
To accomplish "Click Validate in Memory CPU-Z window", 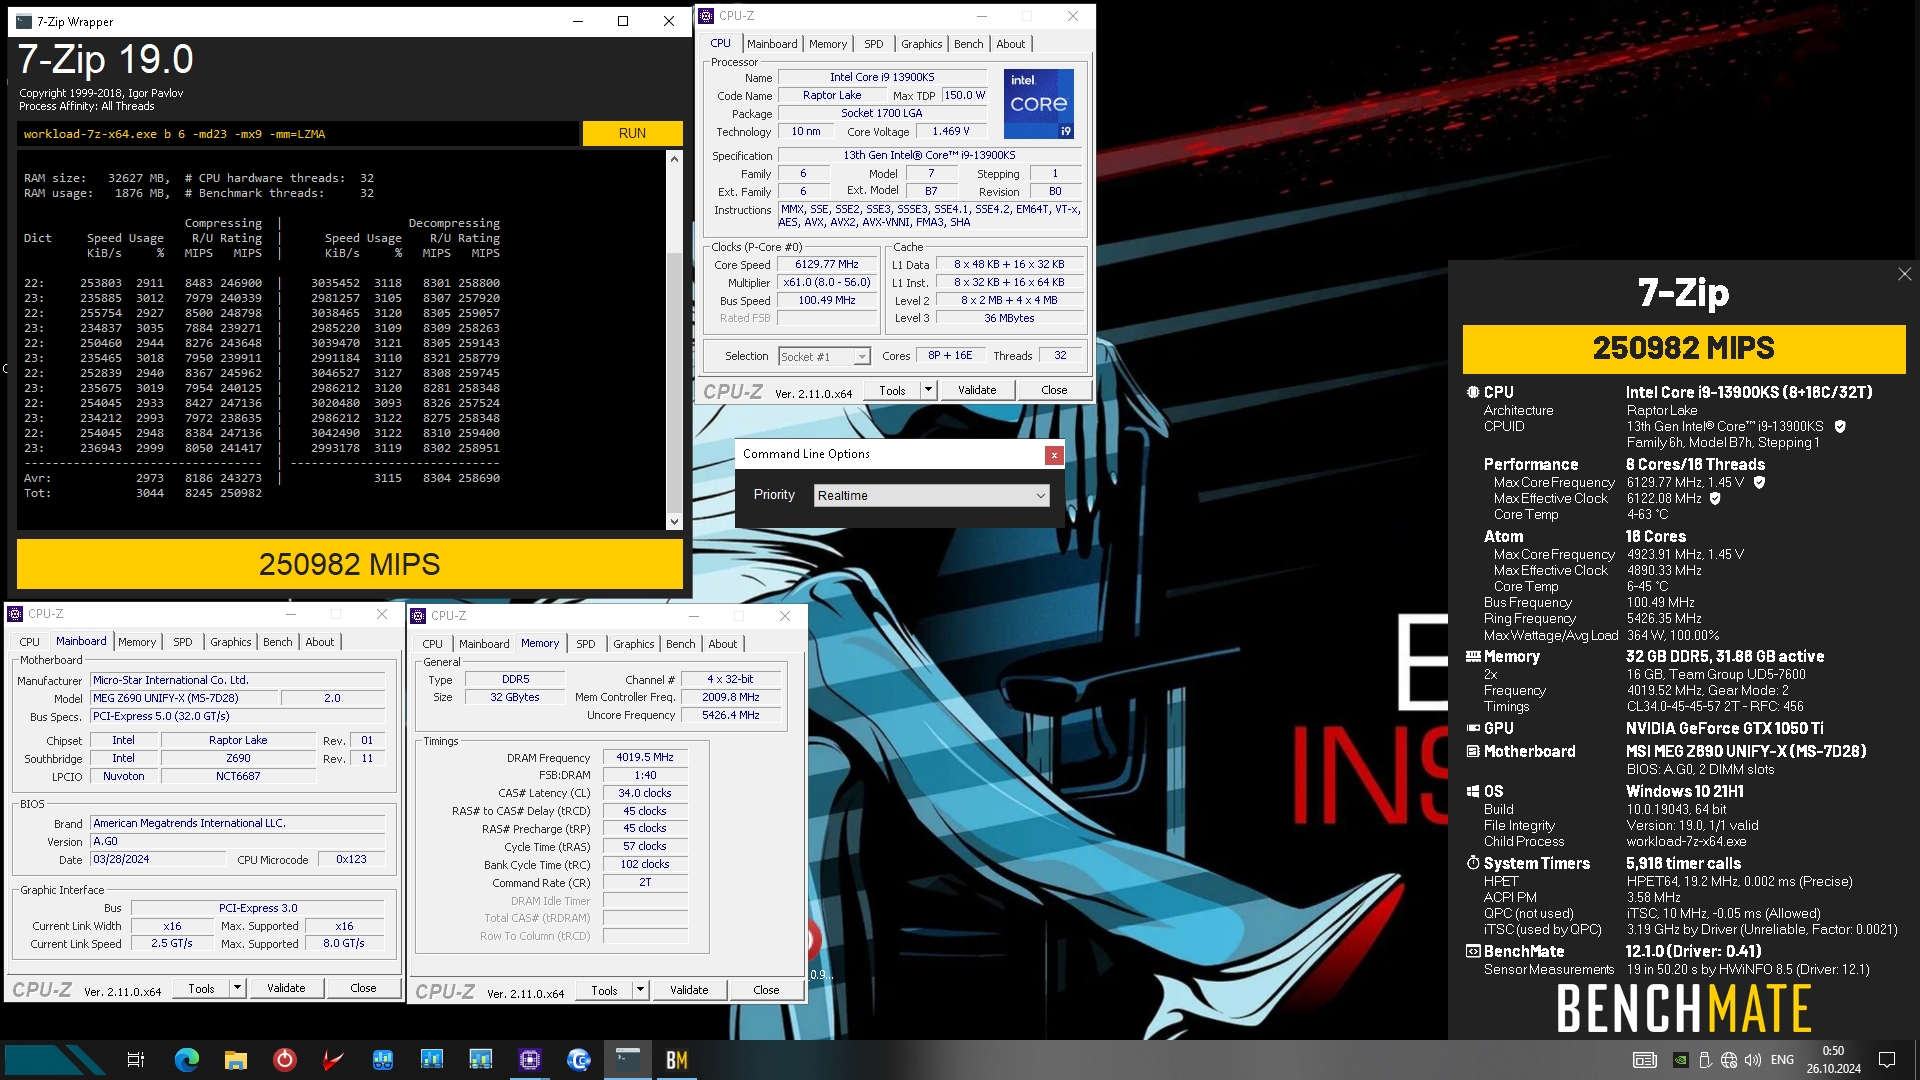I will (x=689, y=990).
